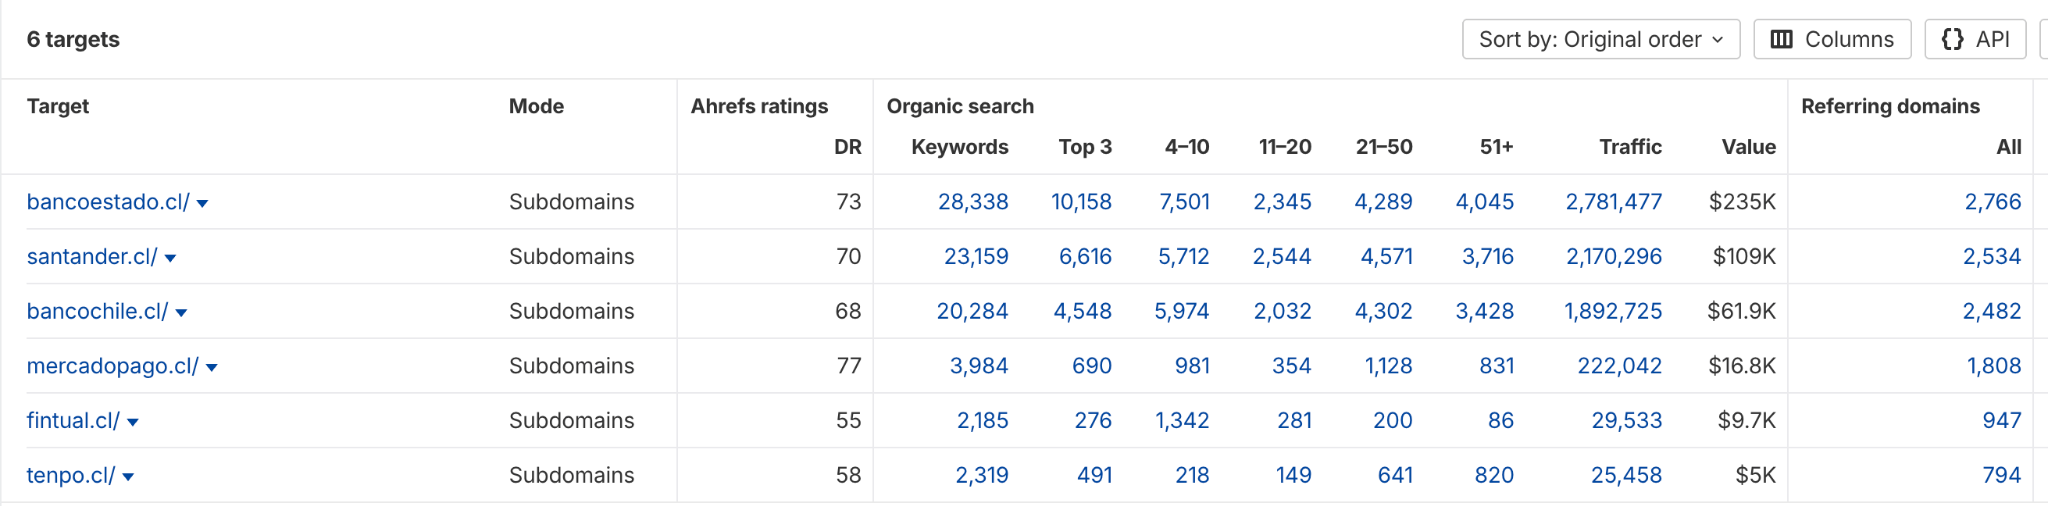The height and width of the screenshot is (506, 2048).
Task: Open the Sort by Original order dropdown
Action: pyautogui.click(x=1600, y=40)
